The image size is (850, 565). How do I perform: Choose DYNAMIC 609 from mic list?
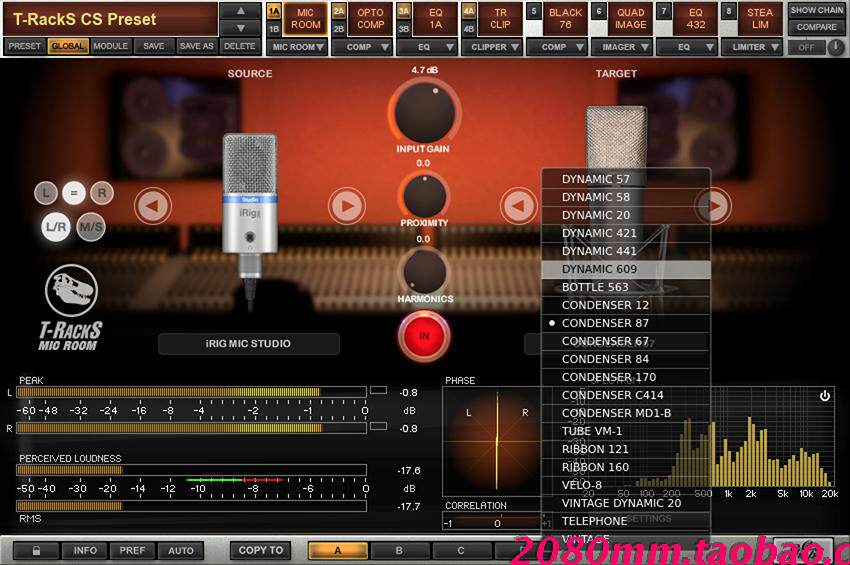626,269
